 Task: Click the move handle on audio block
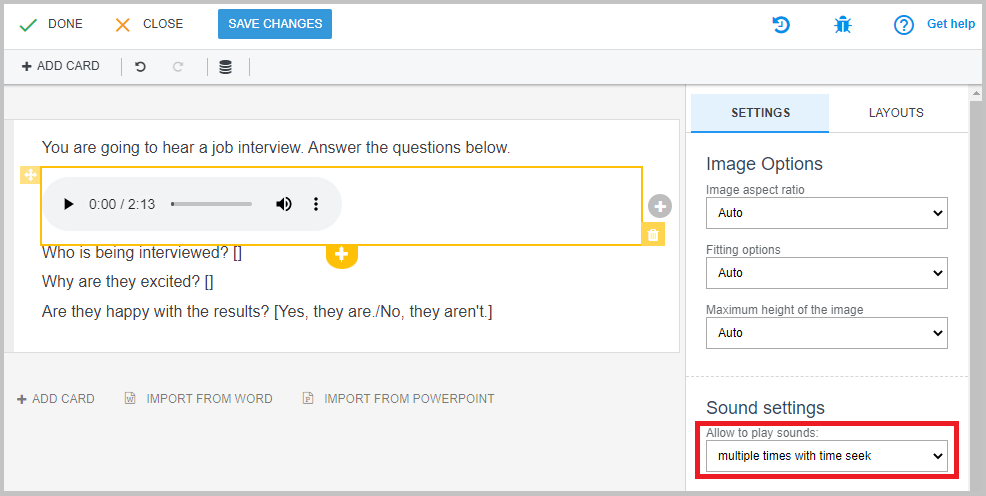[x=30, y=175]
